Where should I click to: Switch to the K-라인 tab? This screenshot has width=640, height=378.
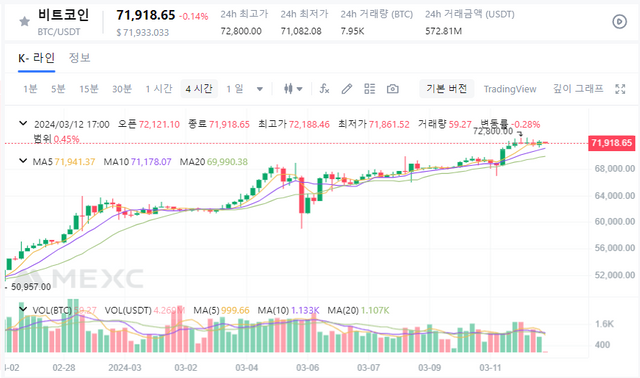[x=36, y=58]
